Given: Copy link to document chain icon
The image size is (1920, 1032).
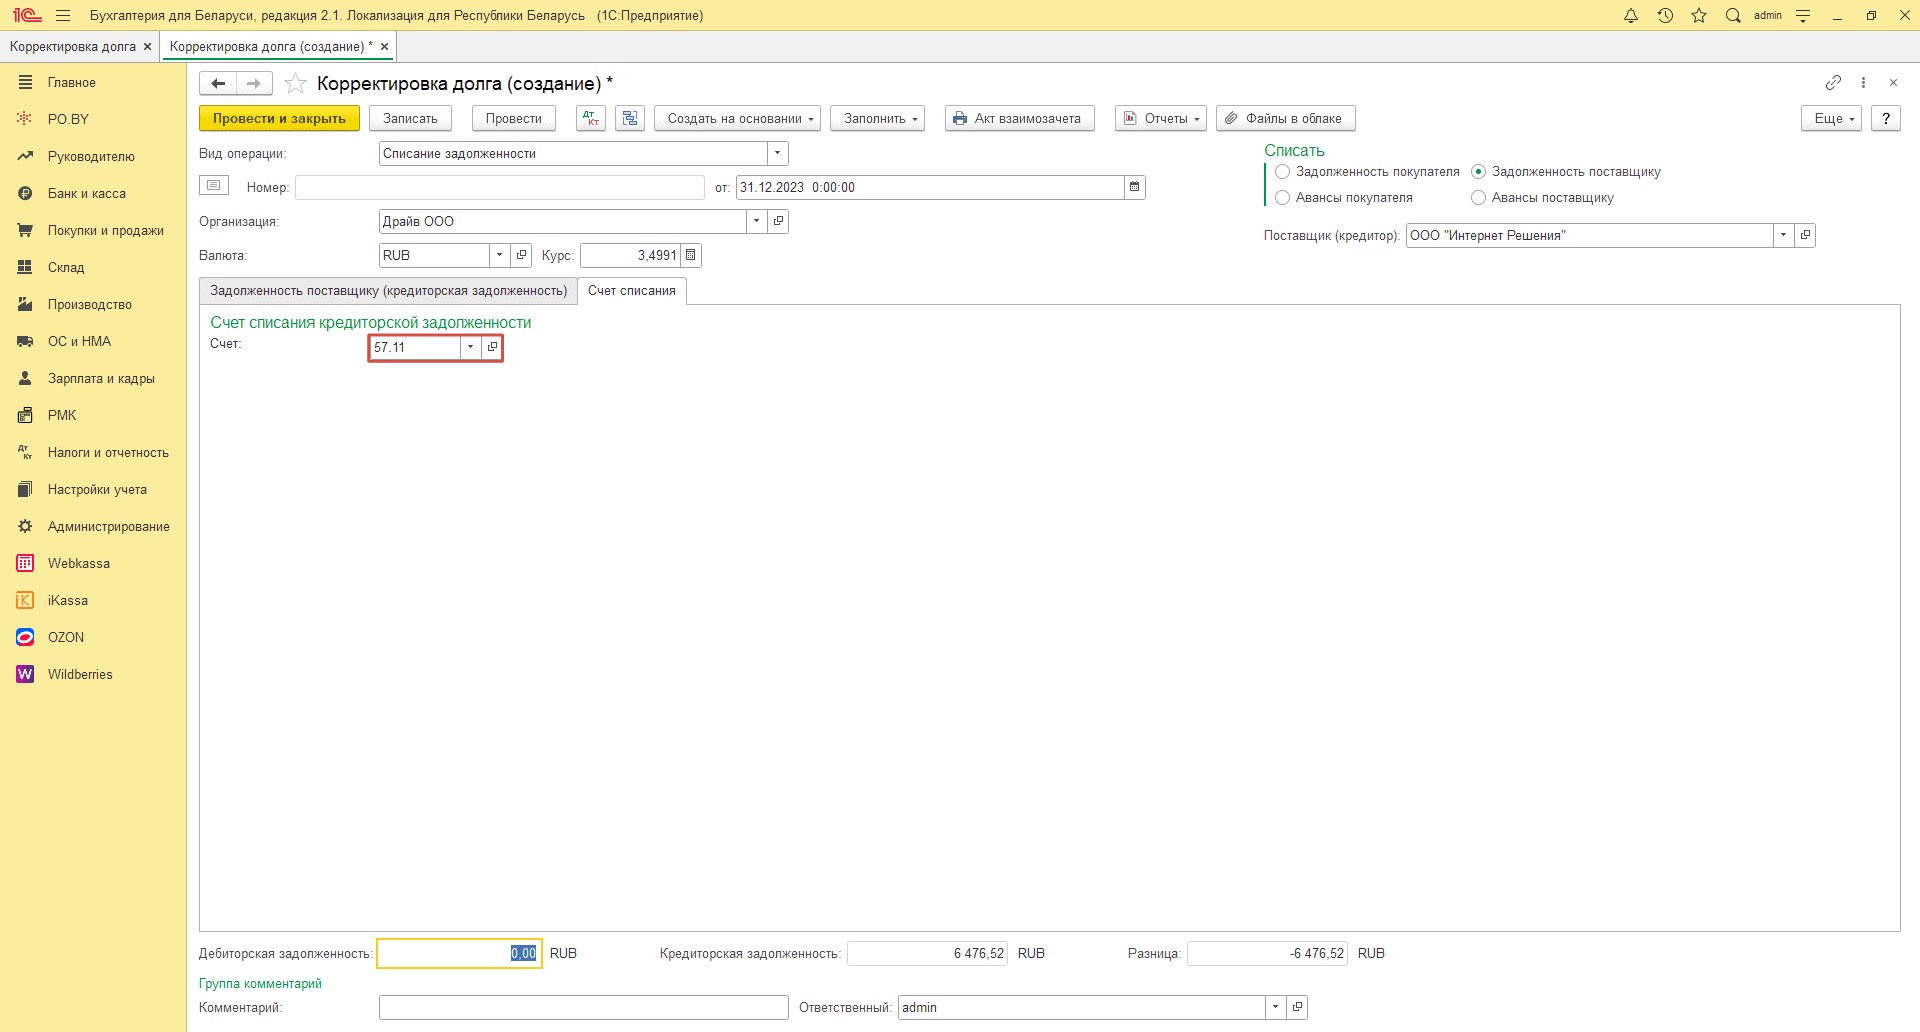Looking at the screenshot, I should (x=1833, y=82).
